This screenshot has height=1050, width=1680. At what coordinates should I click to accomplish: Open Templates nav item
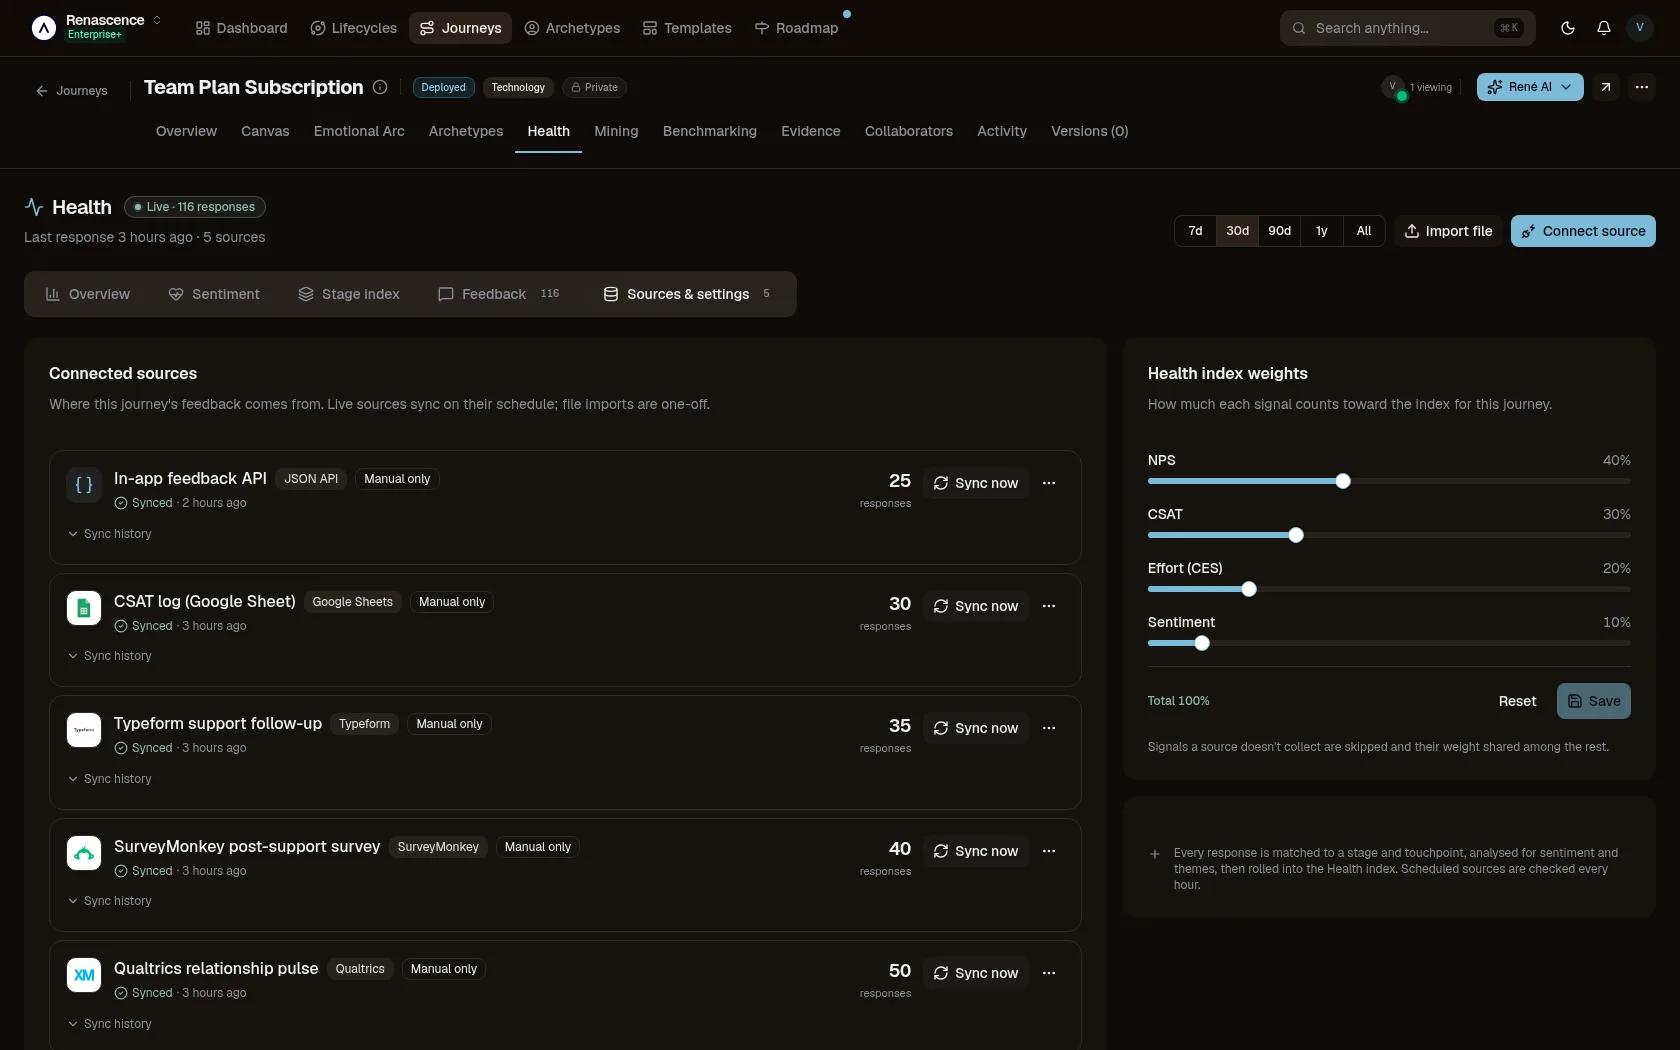pos(687,28)
